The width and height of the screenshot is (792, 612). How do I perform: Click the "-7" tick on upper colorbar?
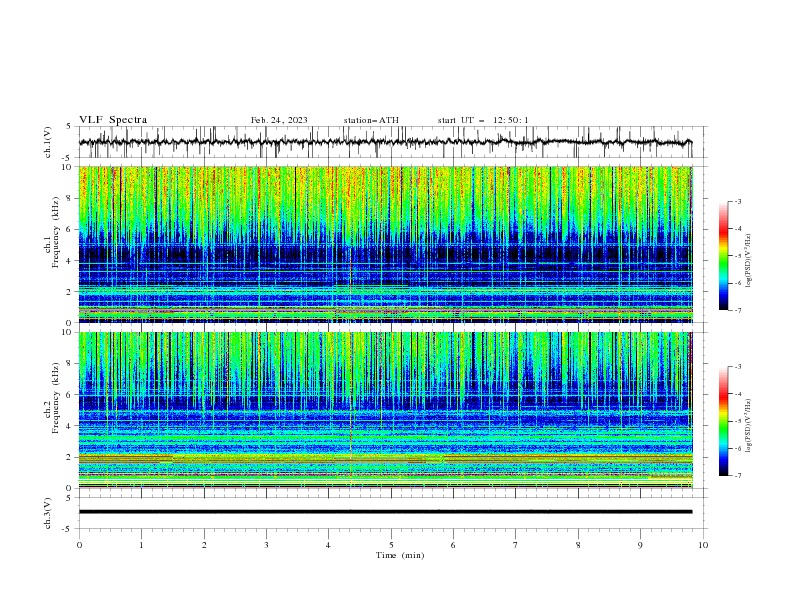pos(738,310)
